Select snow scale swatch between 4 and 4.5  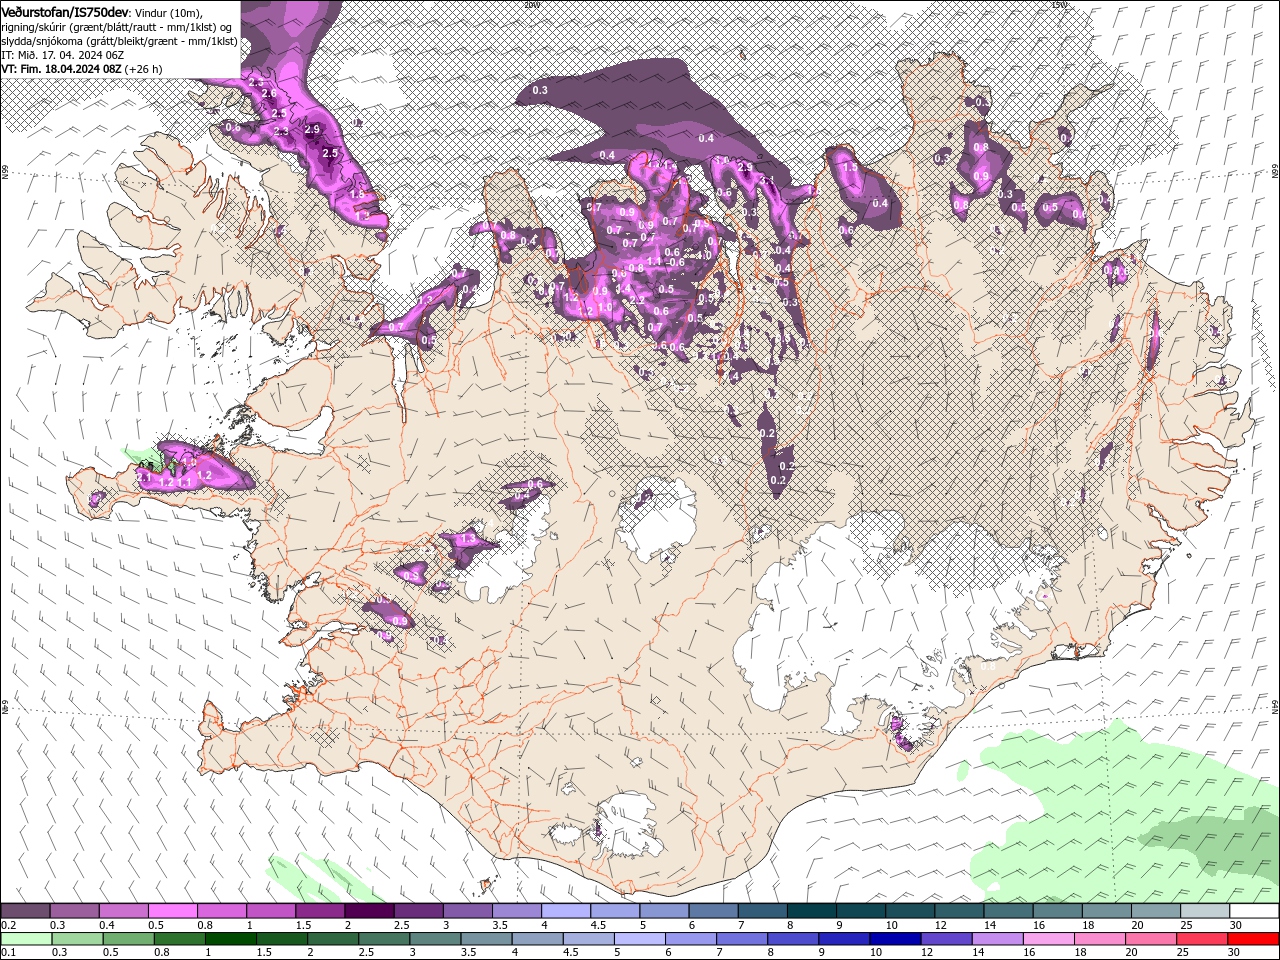tap(566, 911)
